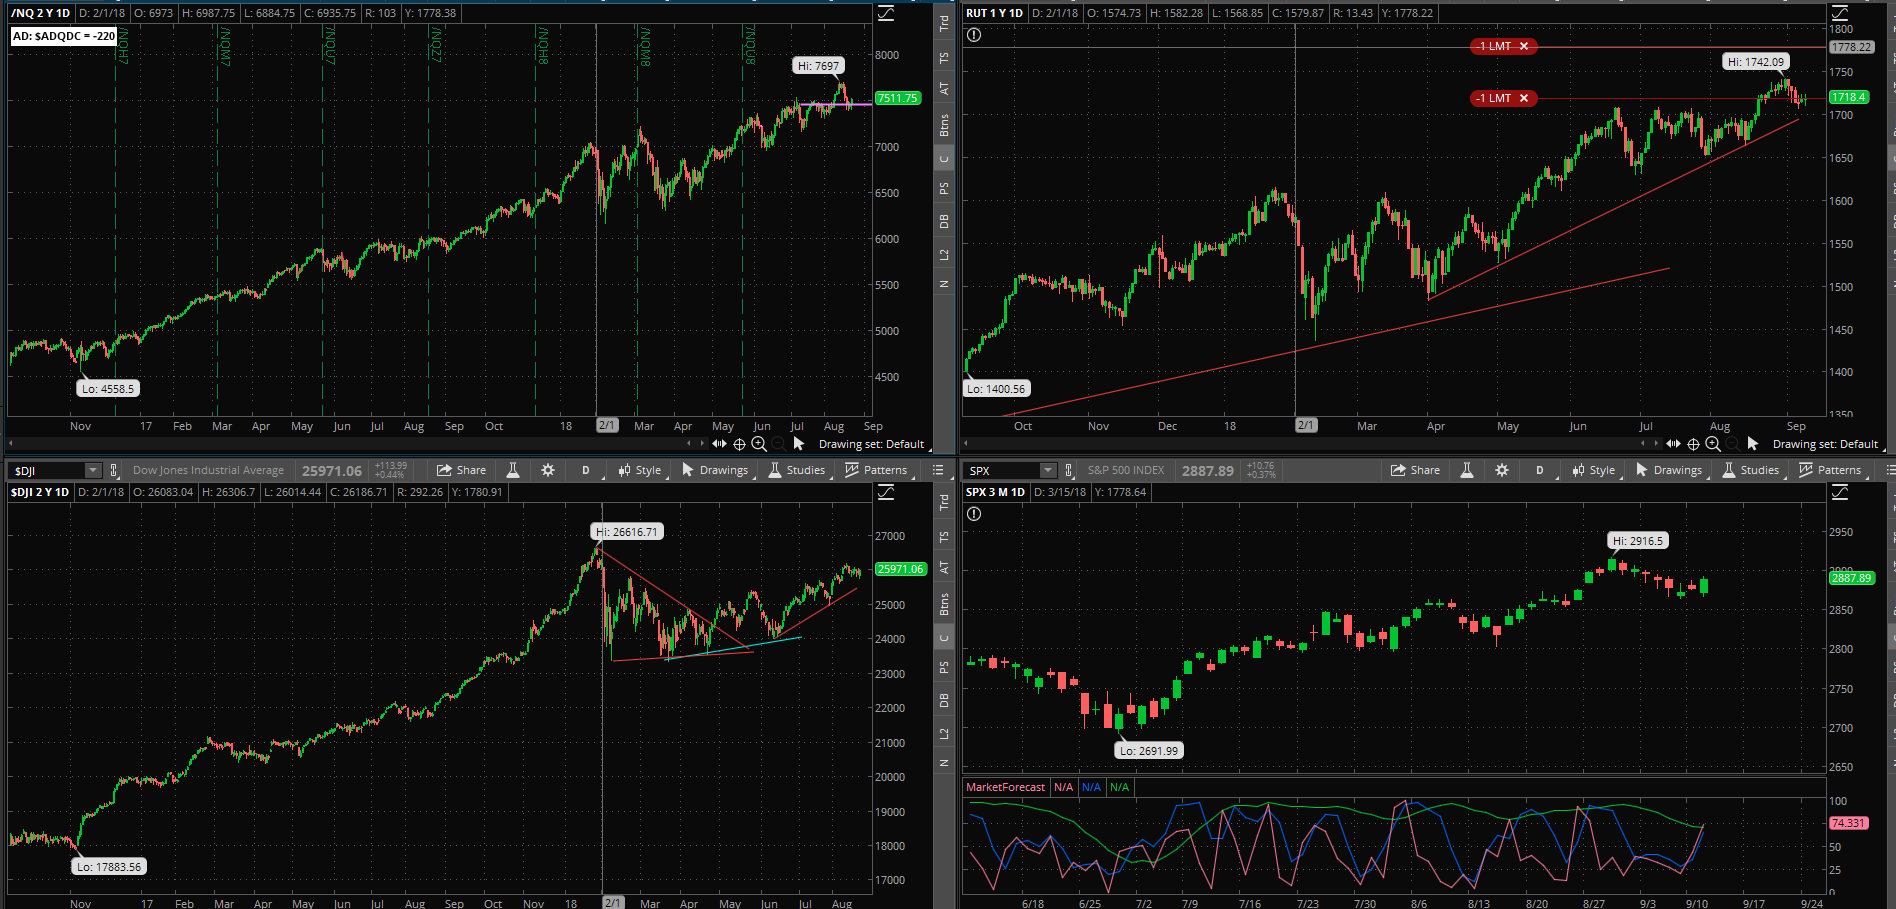This screenshot has width=1896, height=909.
Task: Click the flask icon in $DJI toolbar
Action: point(513,470)
